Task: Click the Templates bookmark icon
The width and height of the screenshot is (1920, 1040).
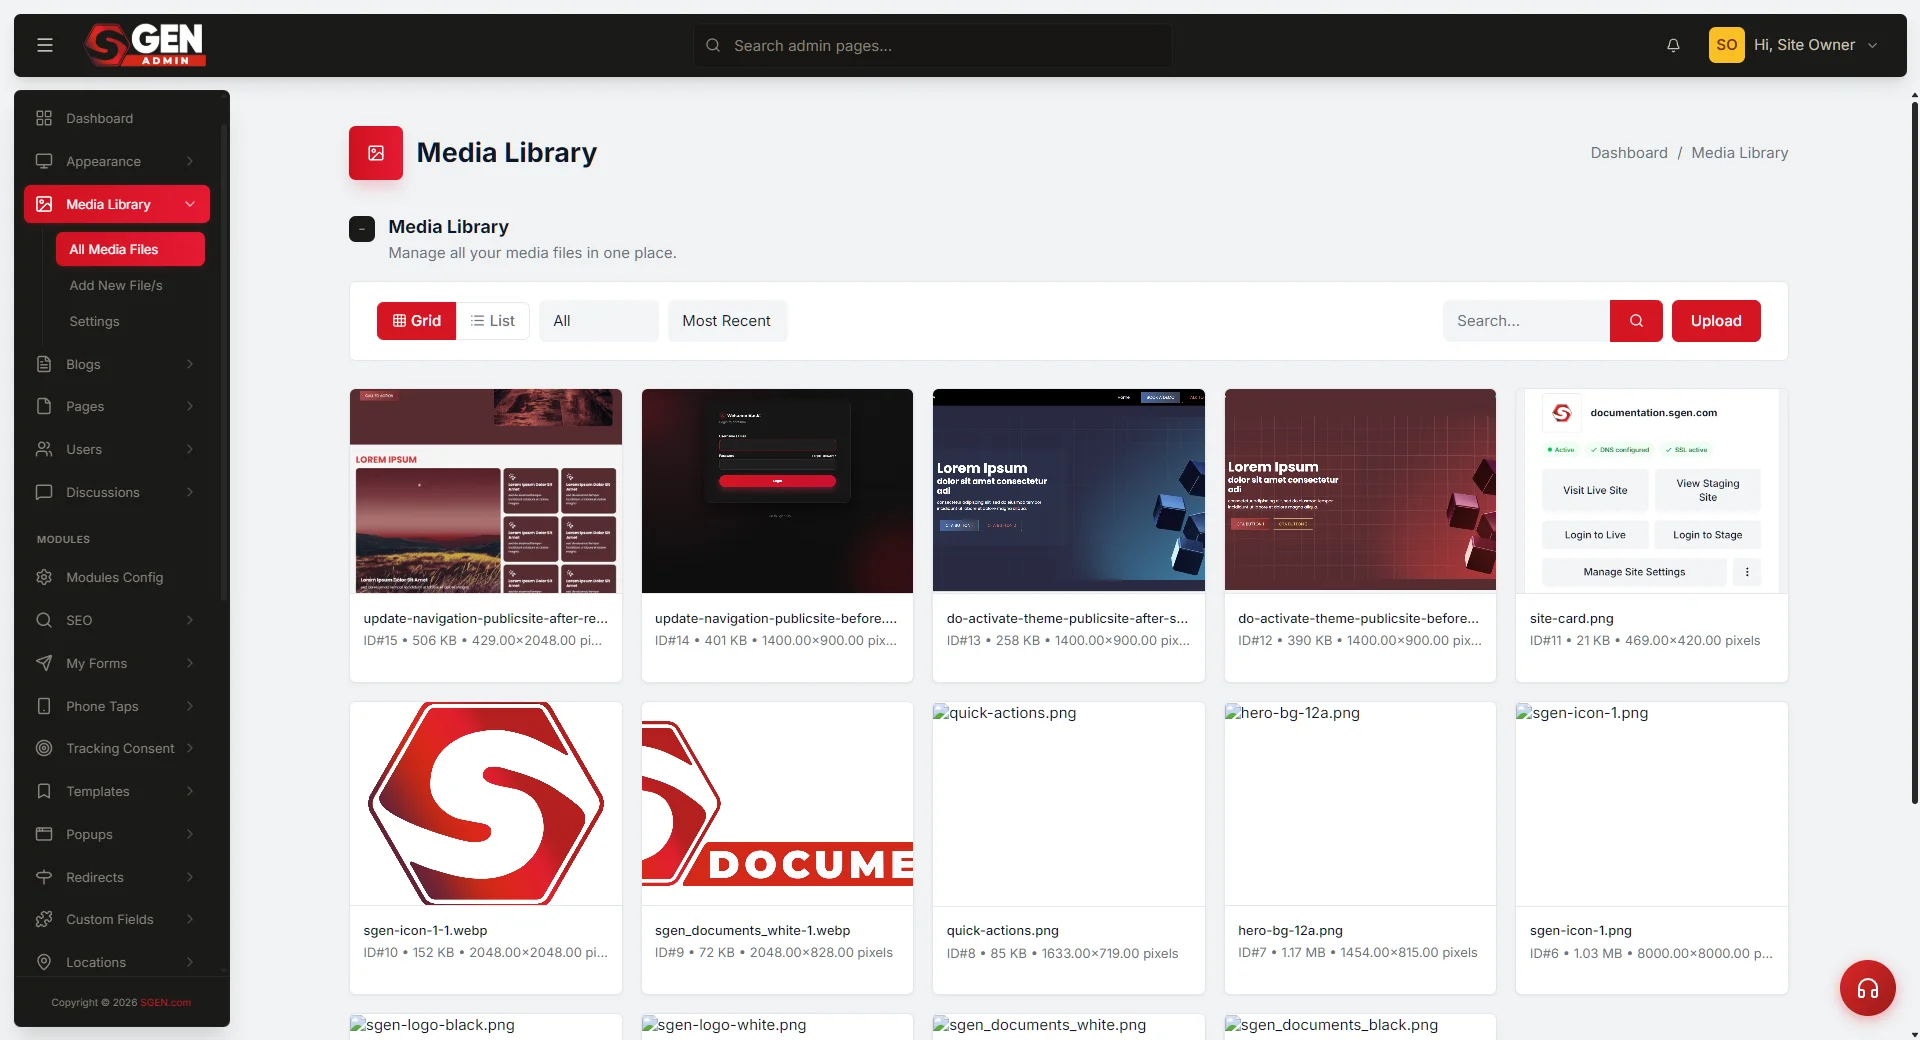Action: (44, 791)
